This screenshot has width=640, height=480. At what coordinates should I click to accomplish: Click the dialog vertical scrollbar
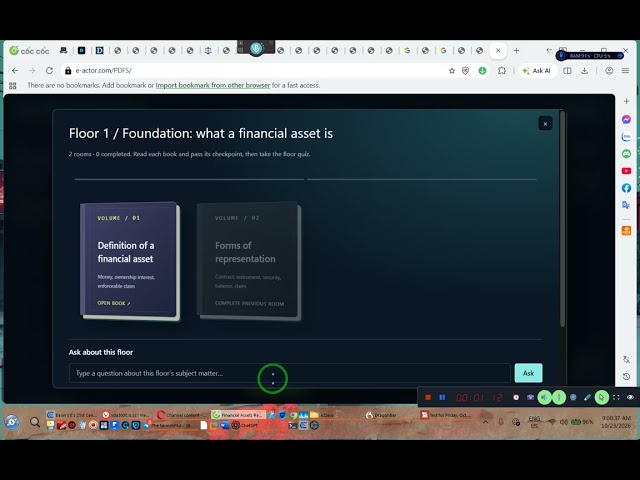(x=562, y=219)
